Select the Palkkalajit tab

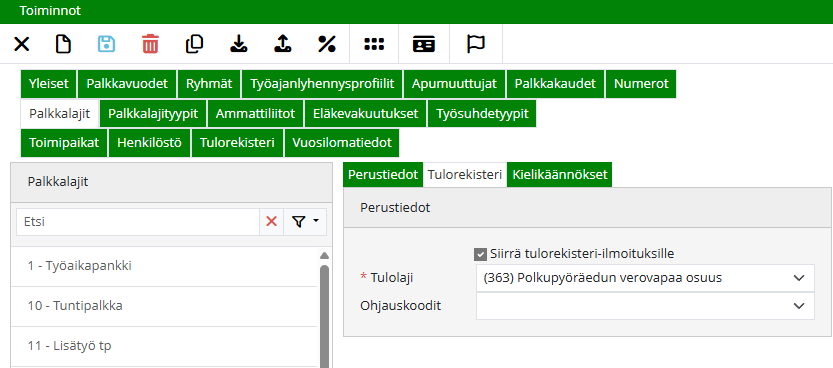pyautogui.click(x=60, y=114)
